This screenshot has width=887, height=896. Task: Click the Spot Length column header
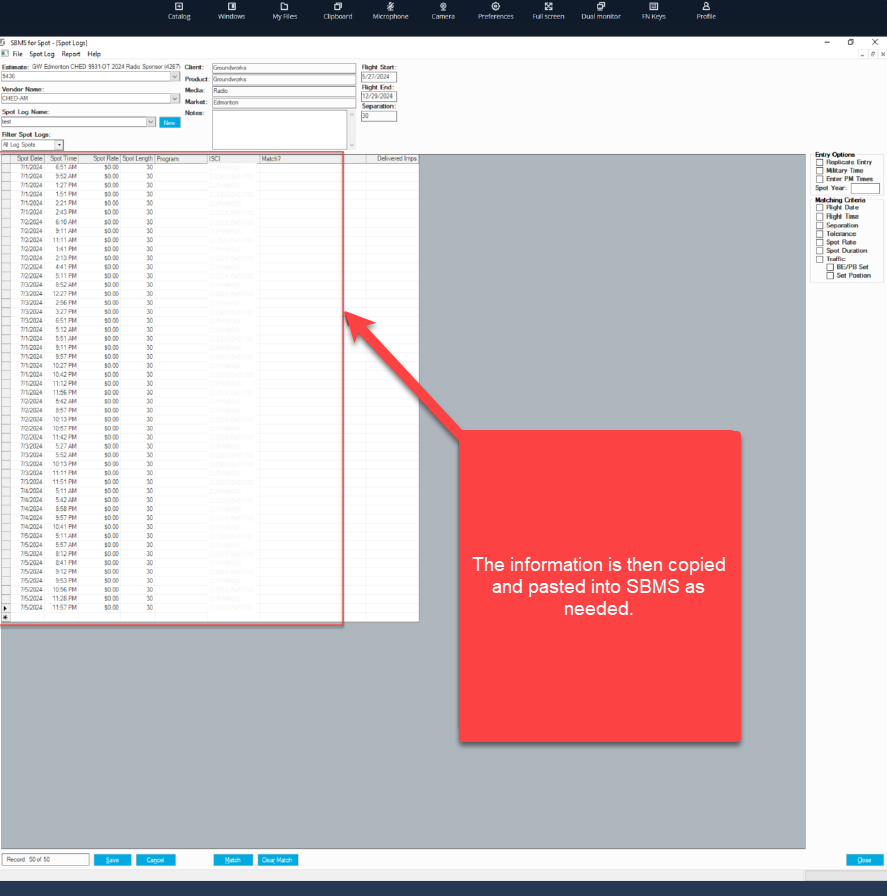click(138, 159)
